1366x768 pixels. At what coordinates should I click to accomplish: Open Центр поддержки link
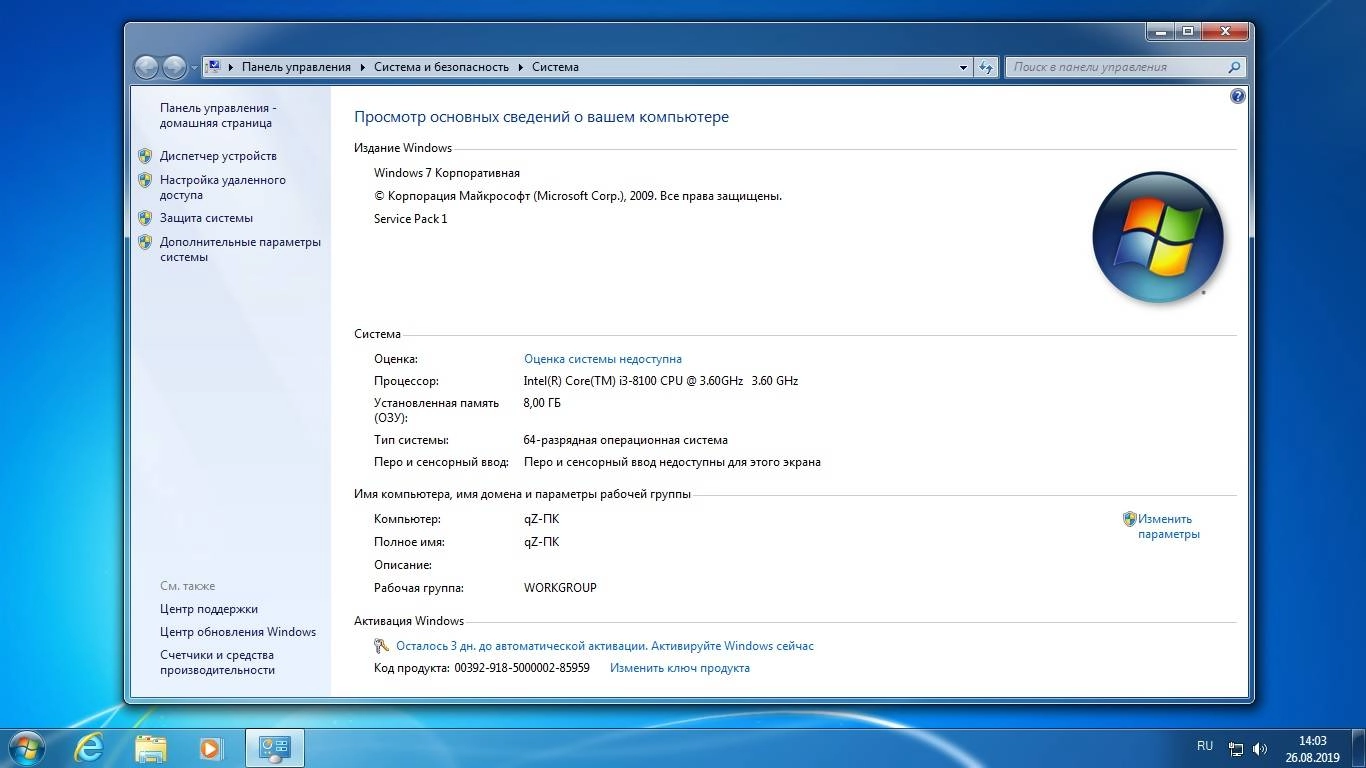pyautogui.click(x=209, y=609)
